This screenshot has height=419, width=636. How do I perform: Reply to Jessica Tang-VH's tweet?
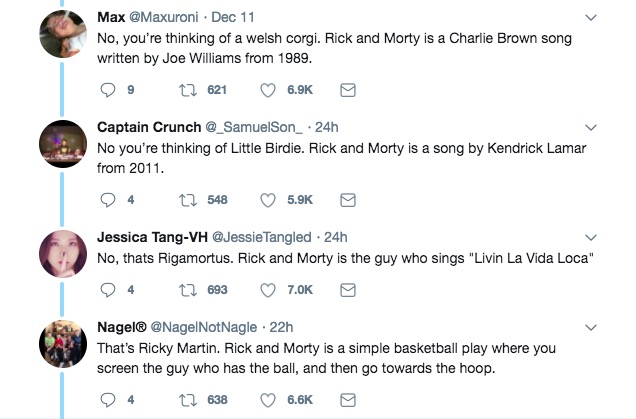tap(110, 290)
